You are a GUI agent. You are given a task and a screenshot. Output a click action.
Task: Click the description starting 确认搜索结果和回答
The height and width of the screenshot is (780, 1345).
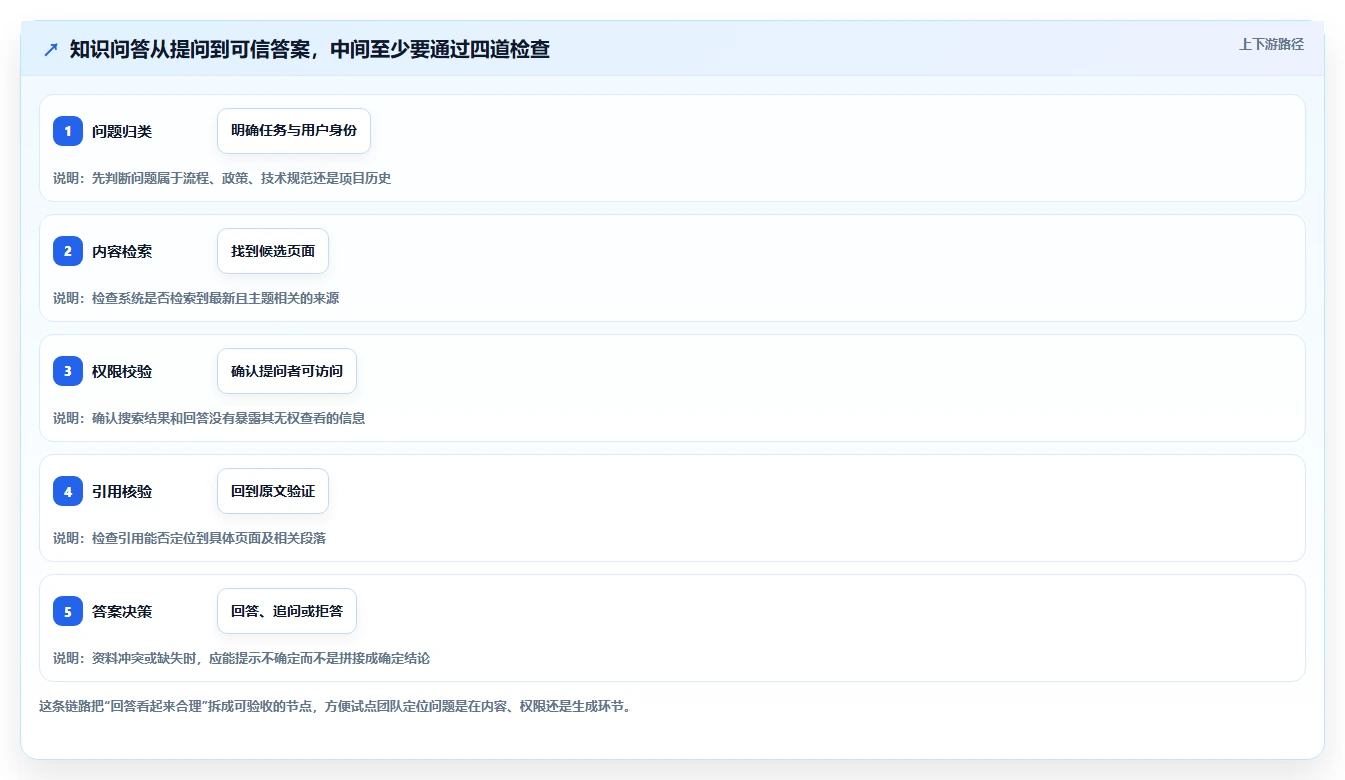[209, 418]
